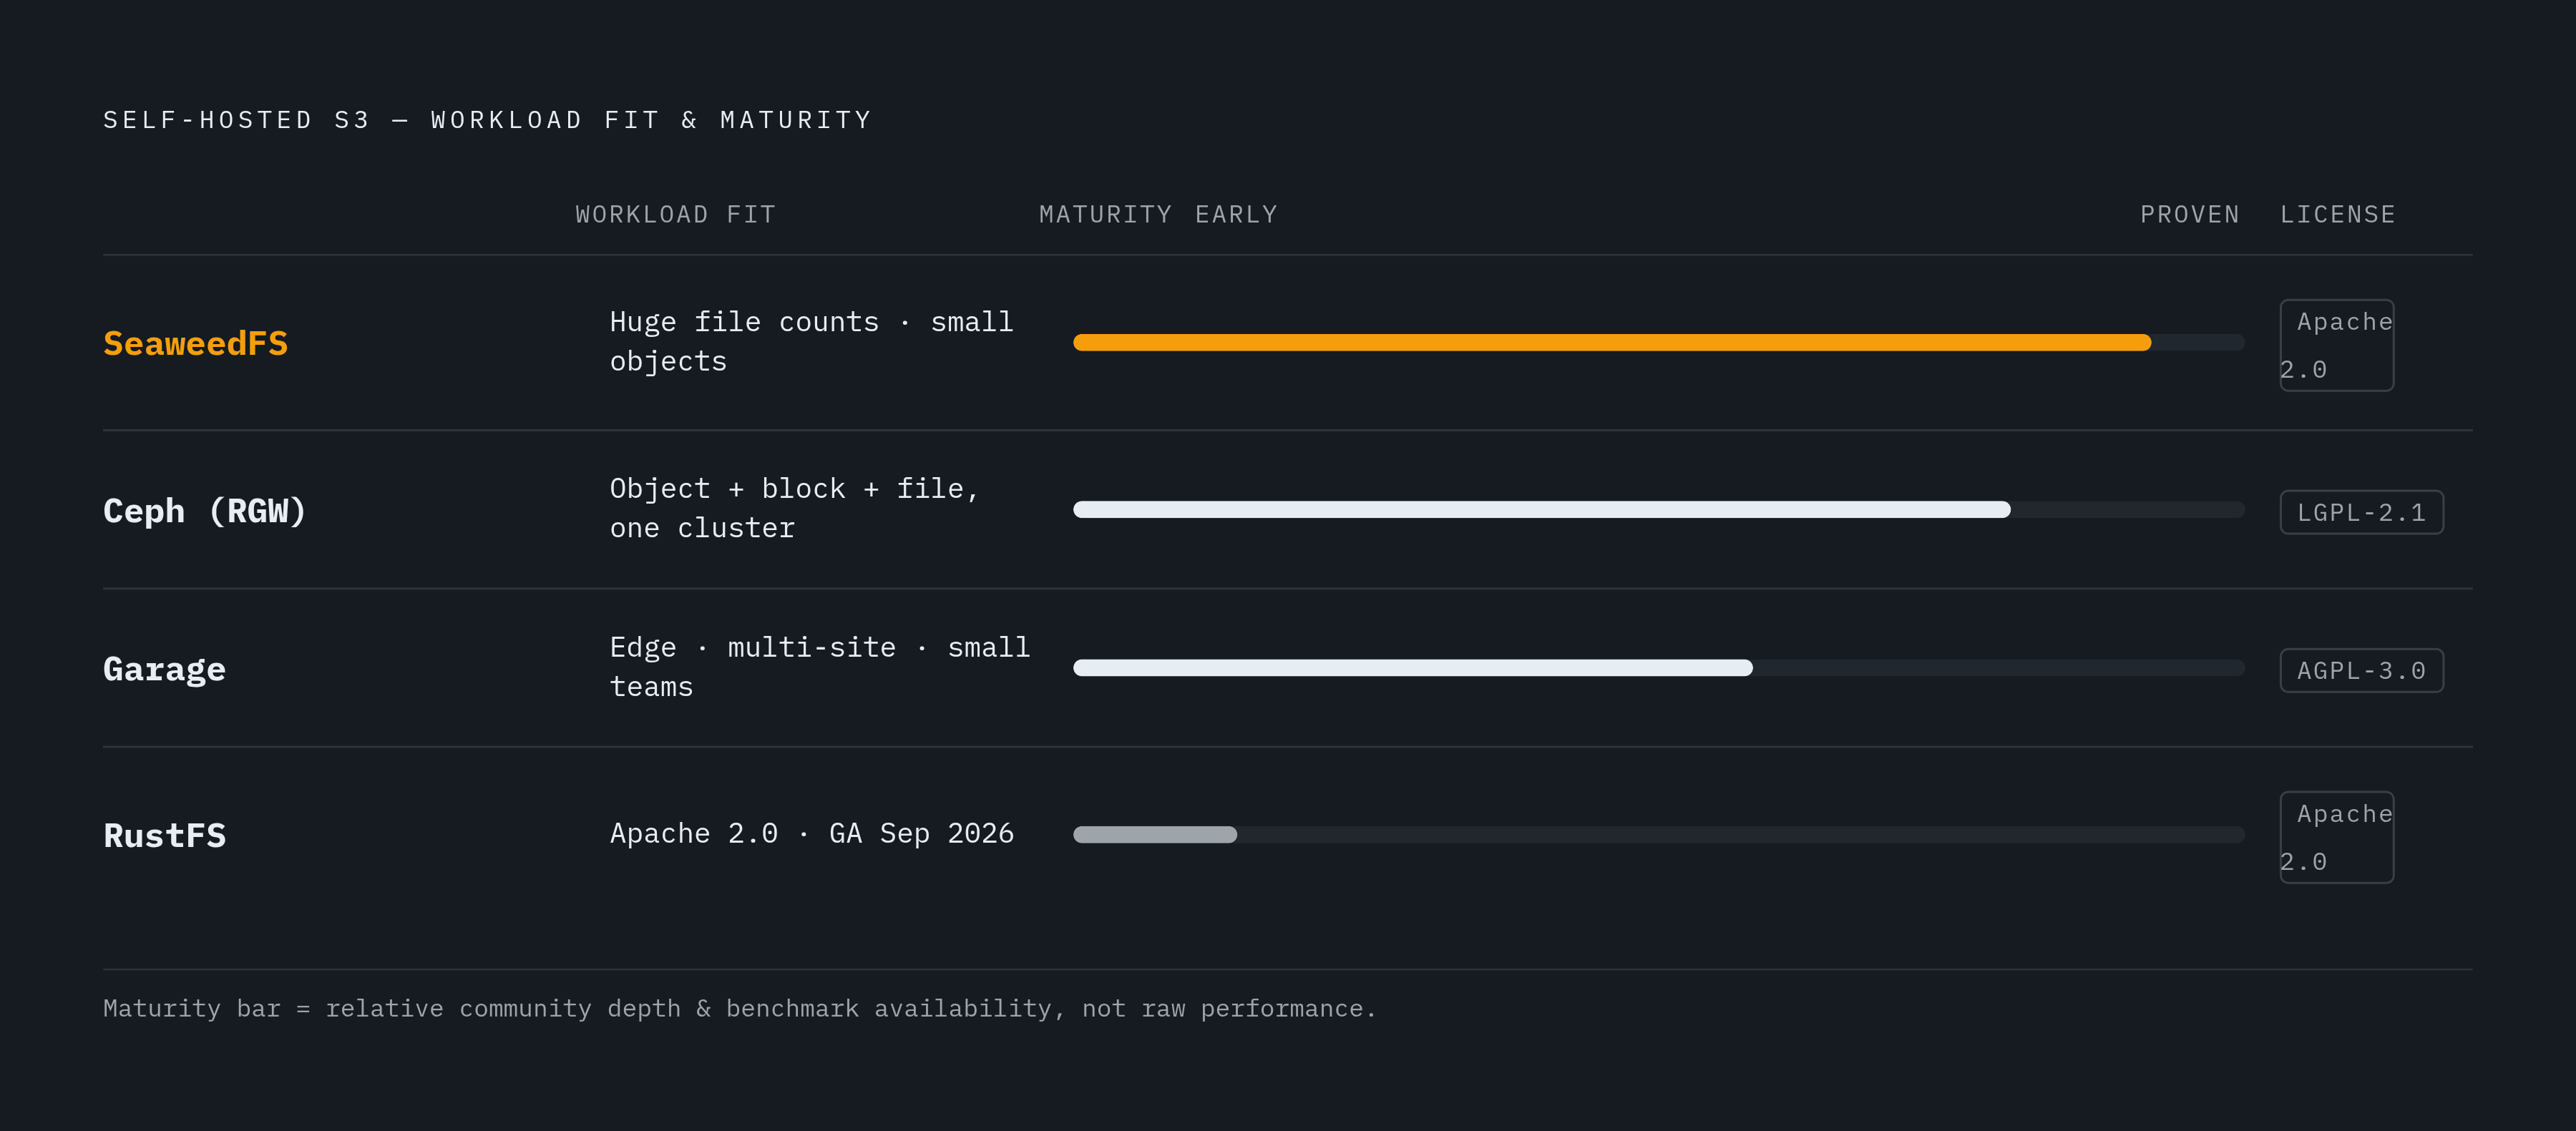Click the WORKLOAD FIT column header
2576x1131 pixels.
tap(676, 215)
